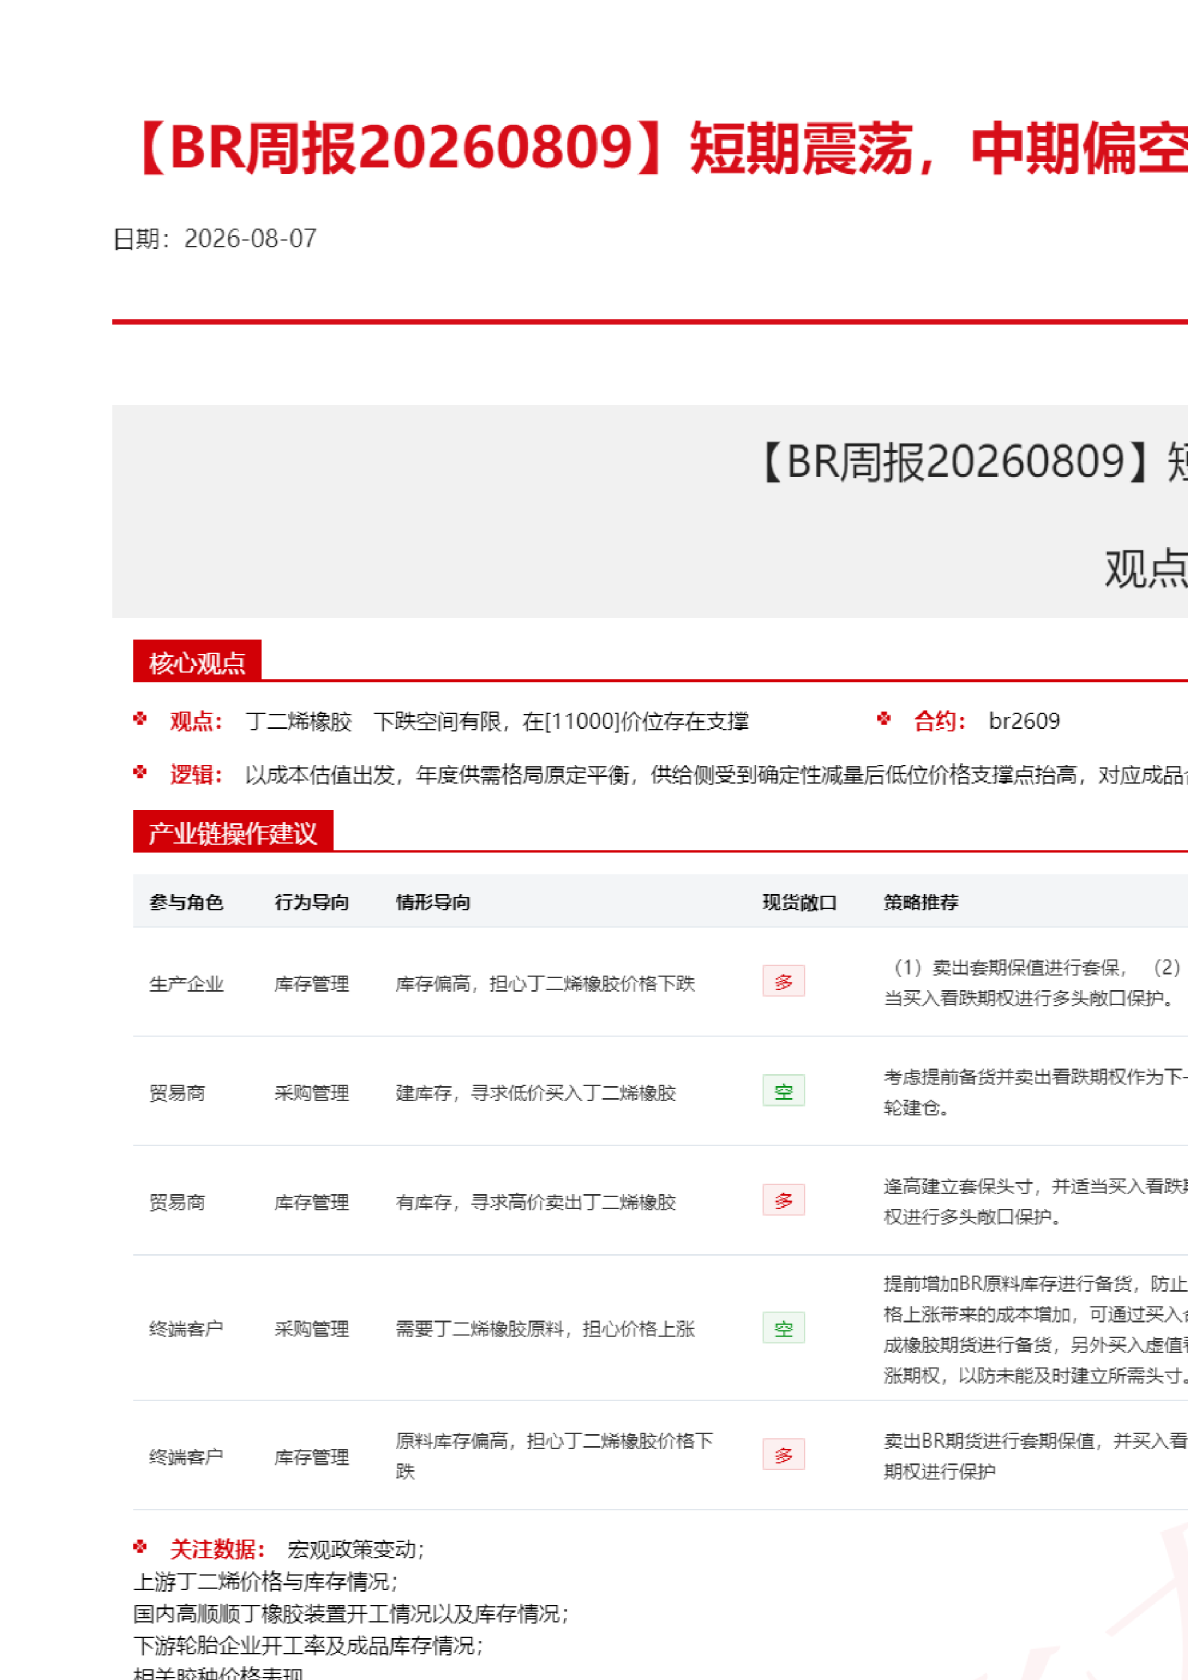Click the bullet icon beside 逻辑
The width and height of the screenshot is (1188, 1680).
point(140,772)
